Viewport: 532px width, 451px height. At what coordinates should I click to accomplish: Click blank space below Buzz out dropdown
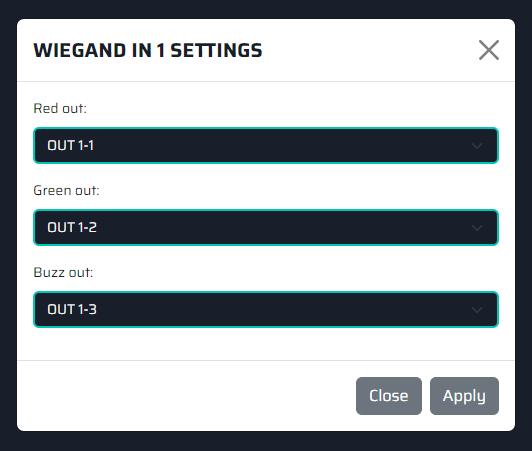click(266, 343)
